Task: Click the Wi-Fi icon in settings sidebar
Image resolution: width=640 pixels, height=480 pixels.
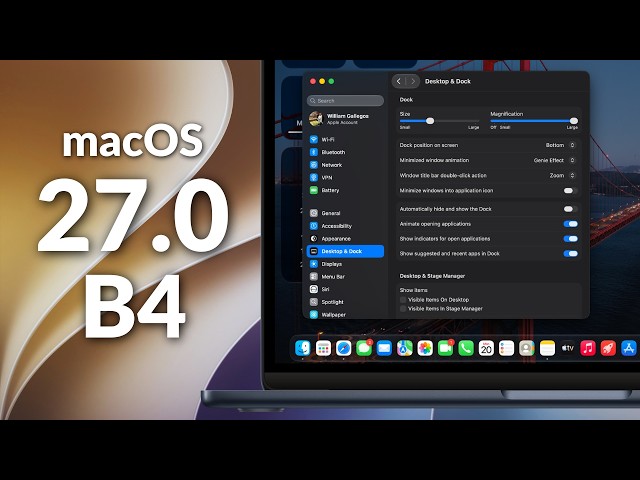Action: pos(313,139)
